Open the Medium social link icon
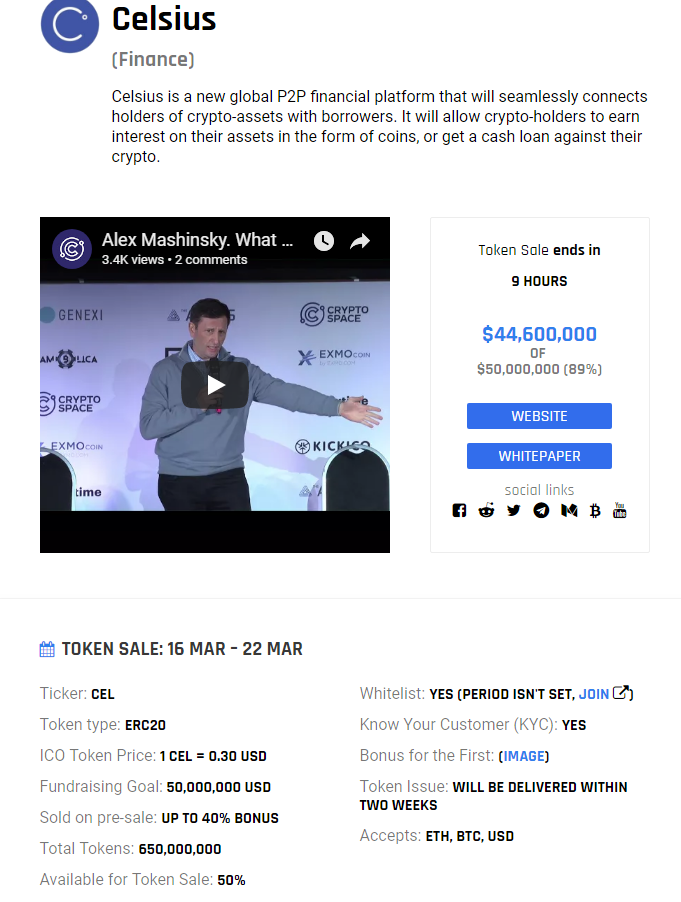Screen dimensions: 681x902 click(x=569, y=510)
